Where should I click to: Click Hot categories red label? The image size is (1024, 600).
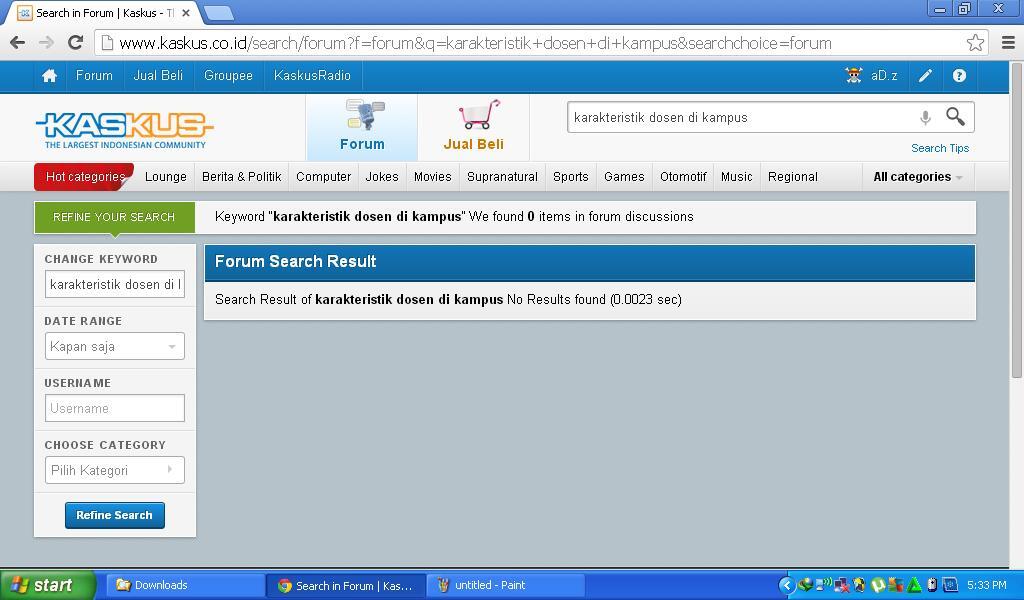[84, 177]
